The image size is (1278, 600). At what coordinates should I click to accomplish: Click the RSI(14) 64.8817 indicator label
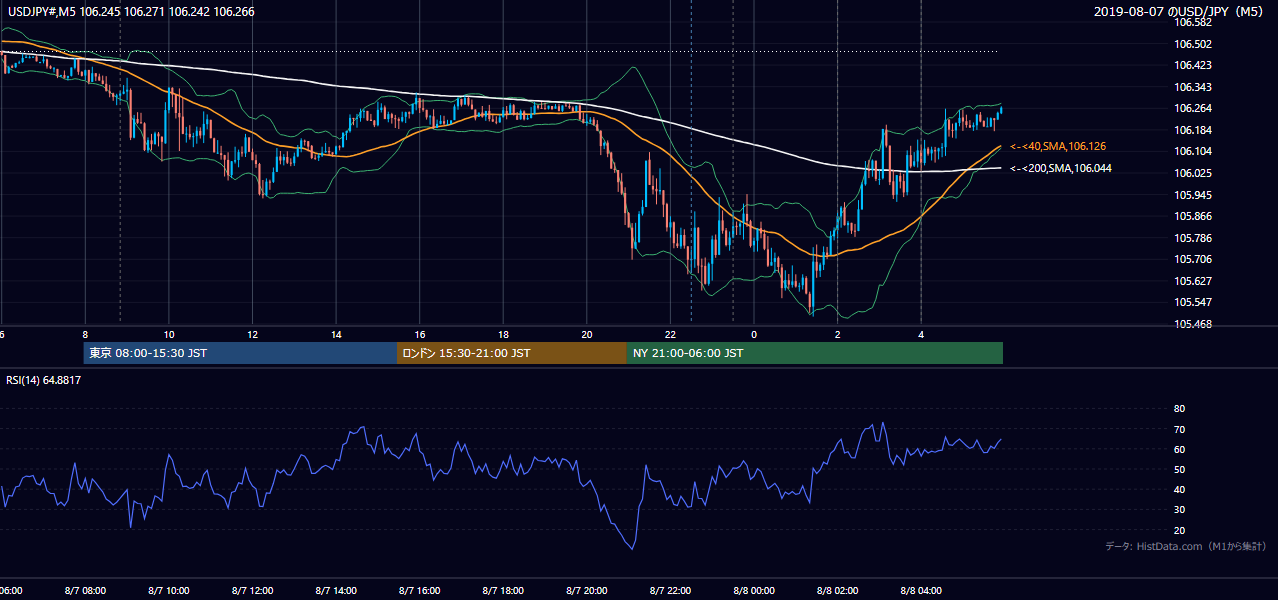point(43,380)
